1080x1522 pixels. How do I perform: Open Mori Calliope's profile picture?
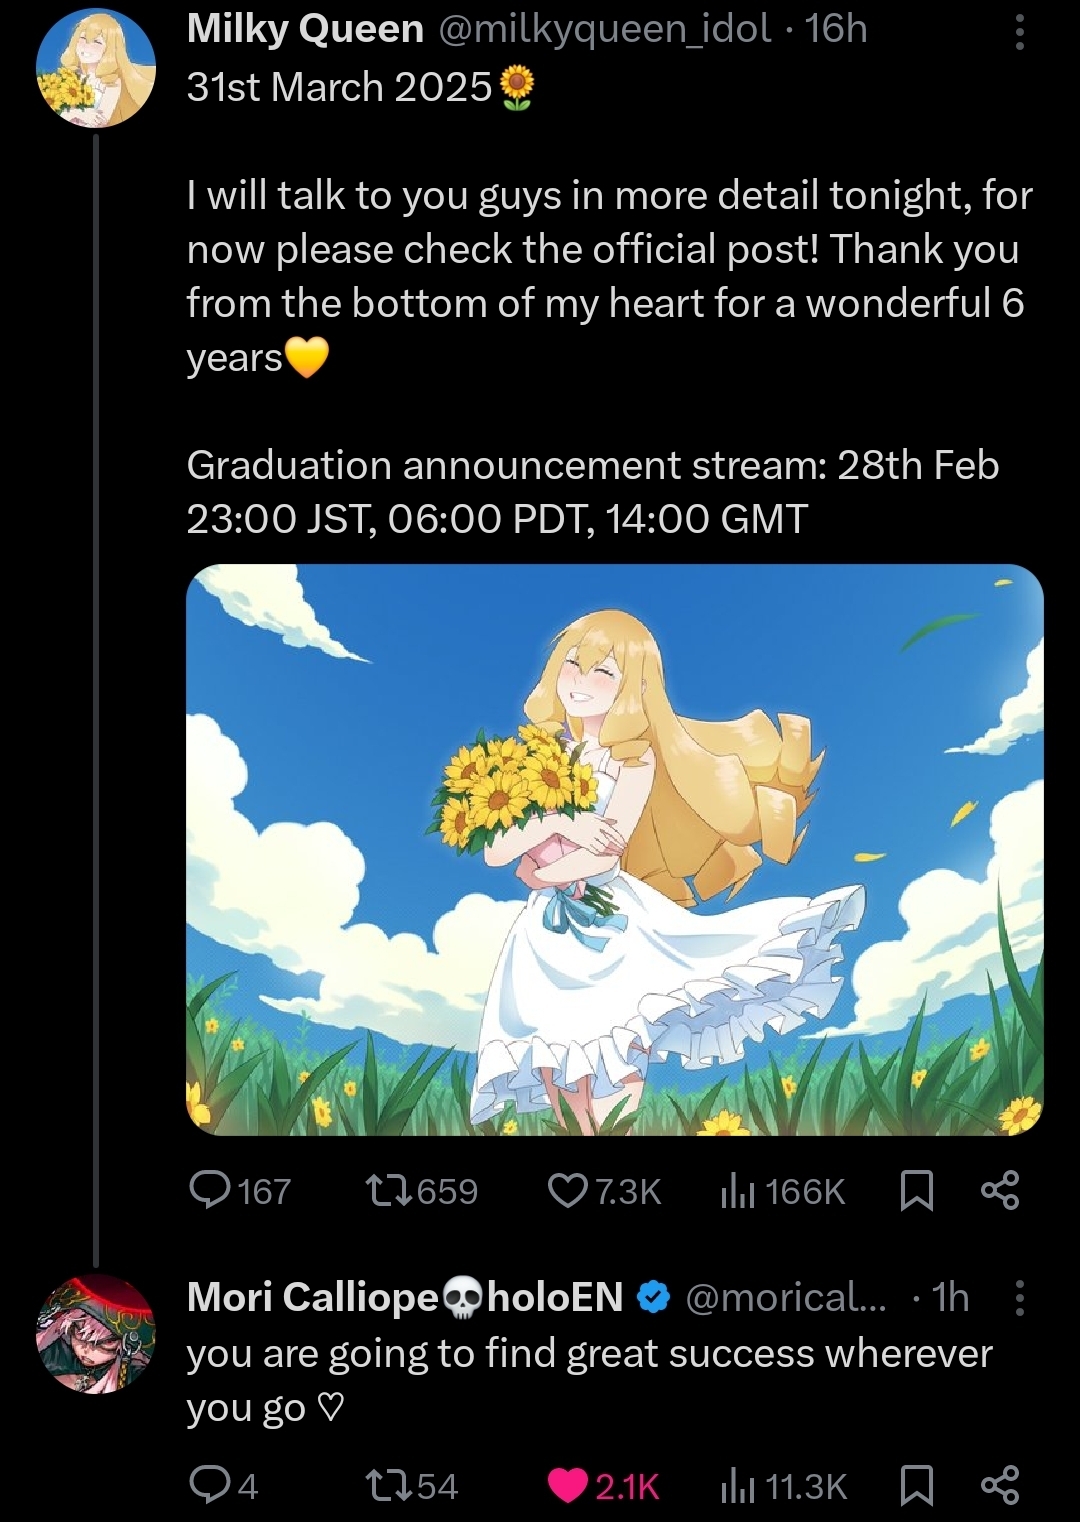click(96, 1334)
